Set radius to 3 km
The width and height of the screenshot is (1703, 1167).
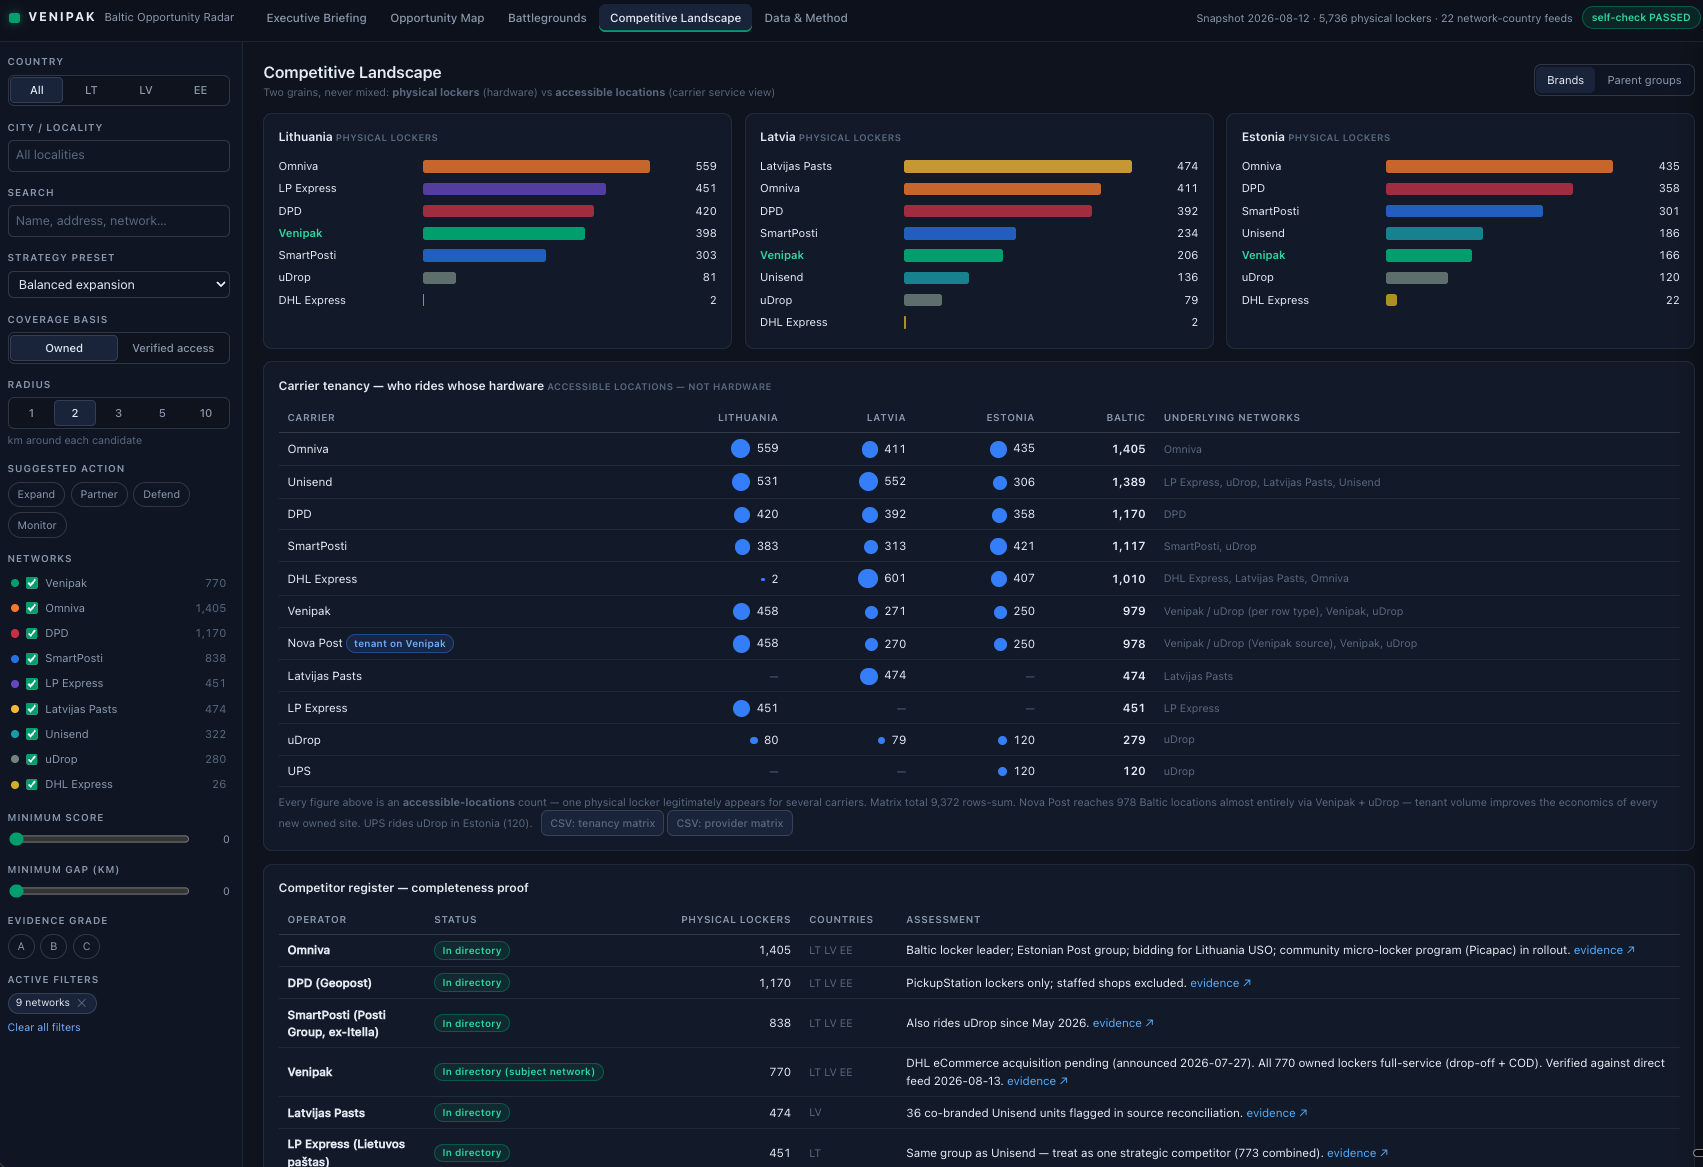coord(118,413)
